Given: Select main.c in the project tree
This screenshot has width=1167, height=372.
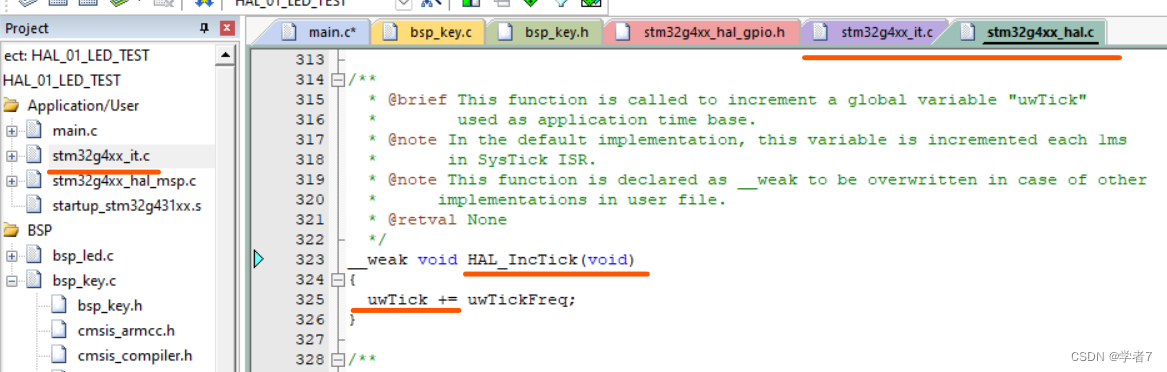Looking at the screenshot, I should tap(74, 131).
